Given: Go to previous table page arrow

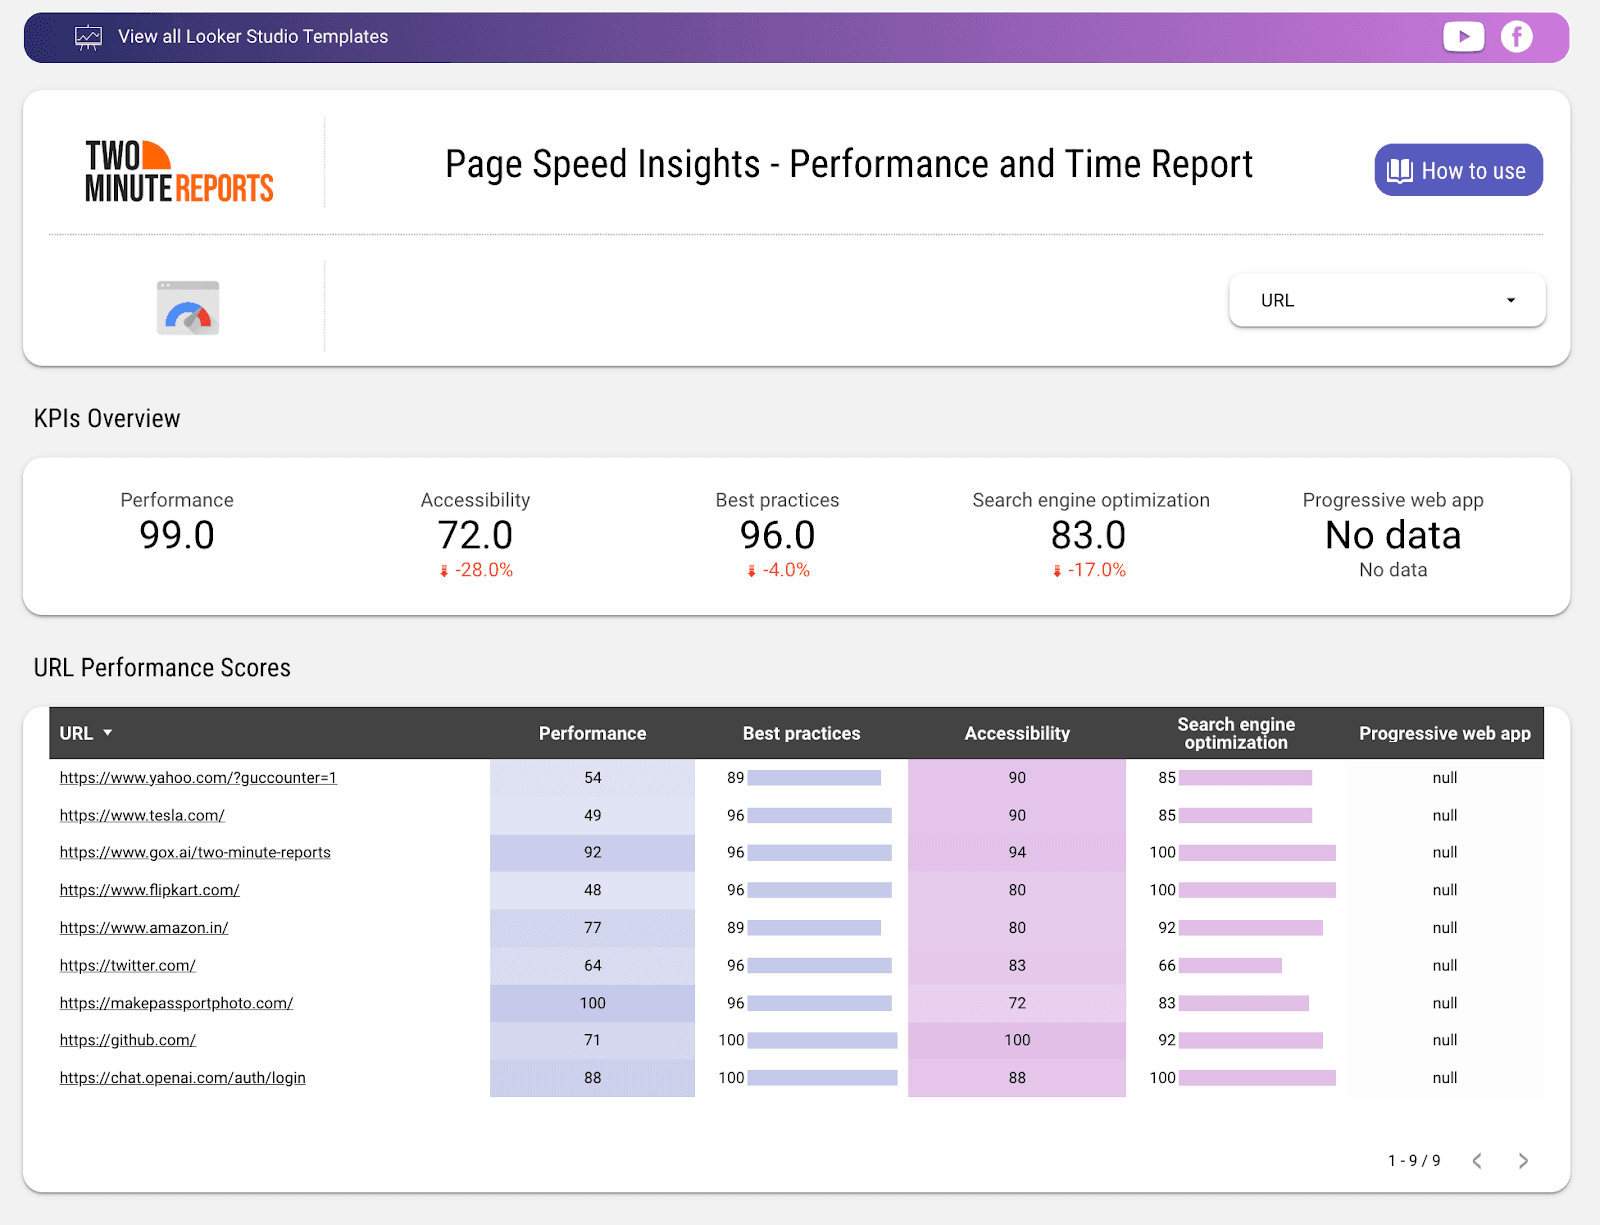Looking at the screenshot, I should tap(1477, 1161).
